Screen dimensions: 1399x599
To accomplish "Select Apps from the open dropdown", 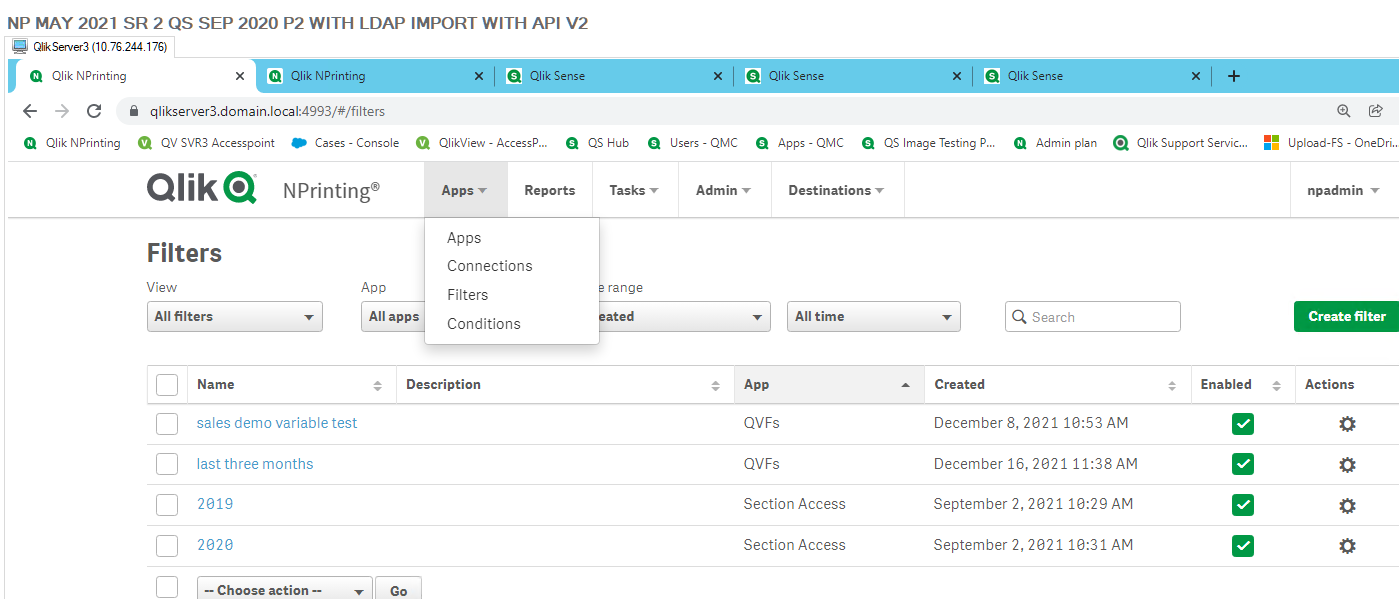I will 464,238.
